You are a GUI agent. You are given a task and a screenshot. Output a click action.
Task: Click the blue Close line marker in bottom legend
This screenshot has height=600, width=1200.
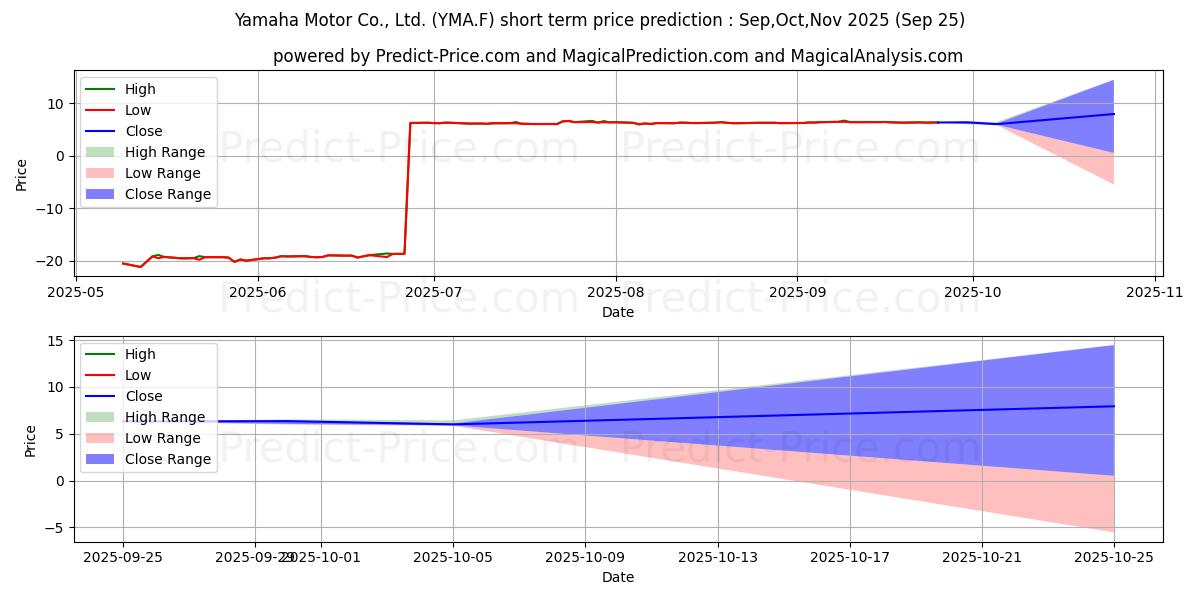(100, 397)
